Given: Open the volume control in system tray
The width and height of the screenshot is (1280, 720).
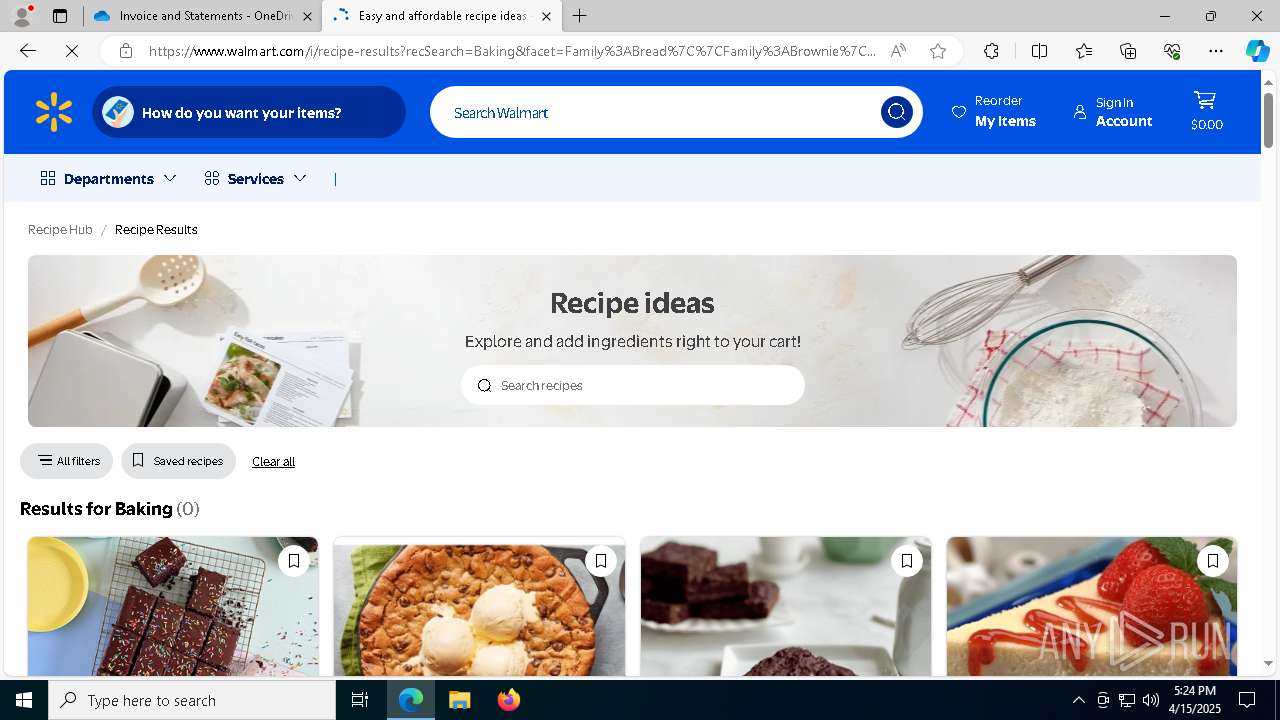Looking at the screenshot, I should 1151,700.
